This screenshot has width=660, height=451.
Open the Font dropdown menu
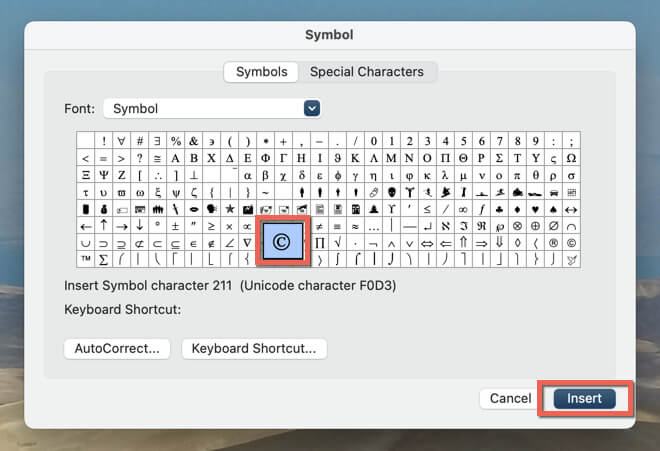(312, 108)
